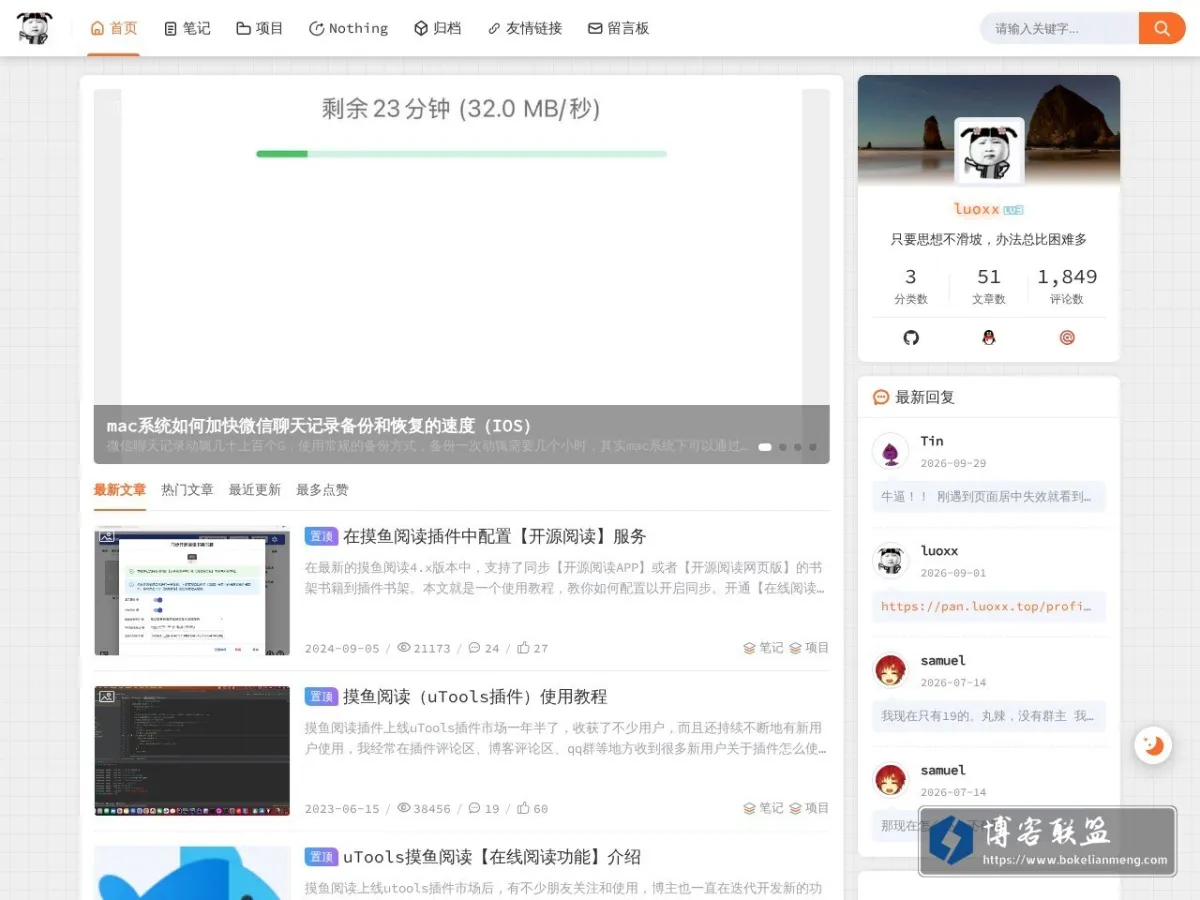Open the 友情链接 friend links menu
This screenshot has width=1200, height=900.
524,28
